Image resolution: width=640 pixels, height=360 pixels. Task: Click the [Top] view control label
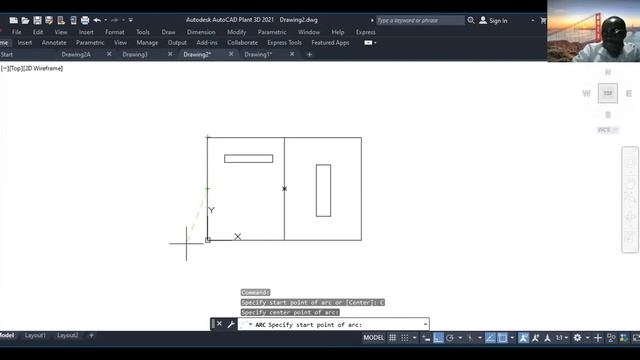(x=16, y=68)
